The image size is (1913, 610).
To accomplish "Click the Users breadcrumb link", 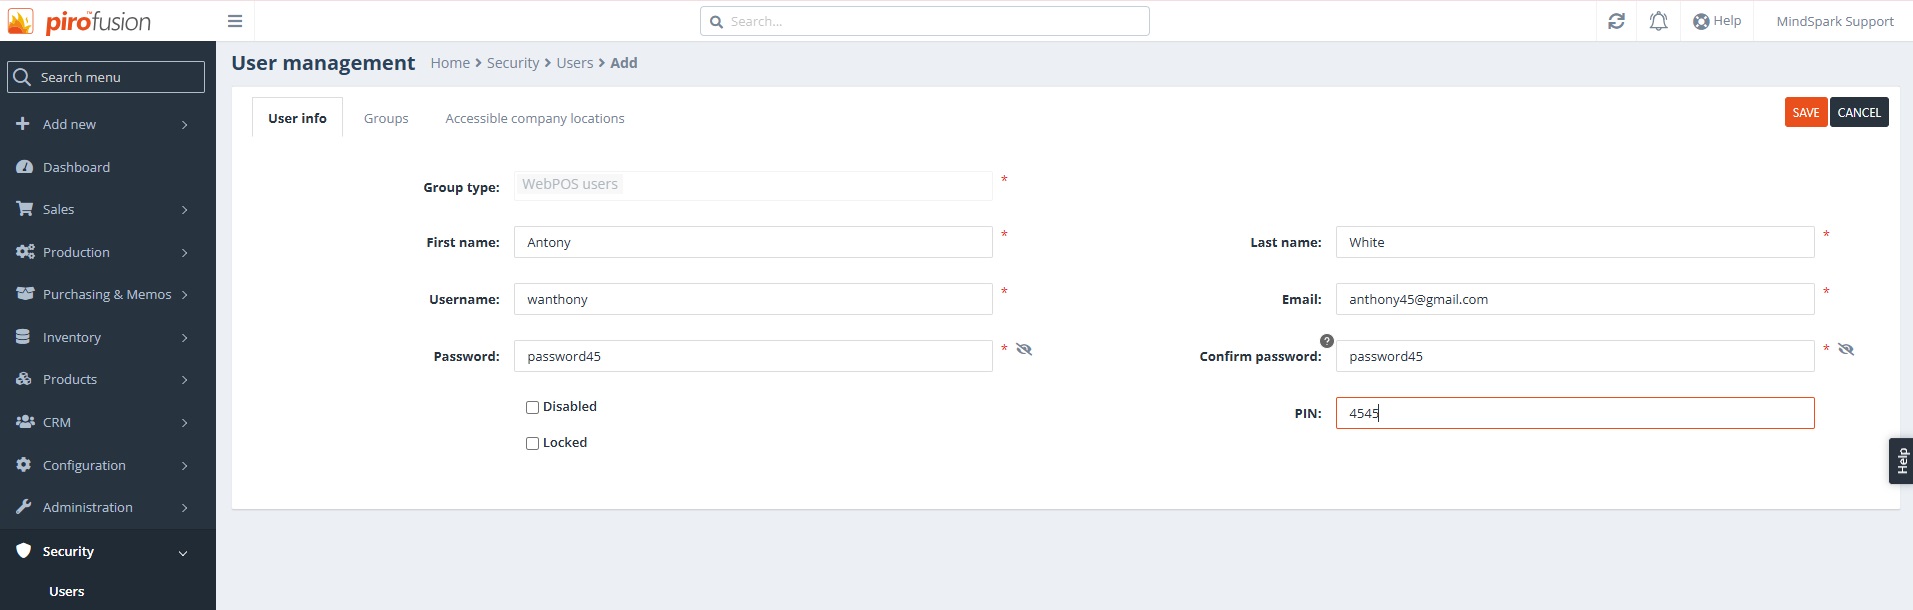I will [x=575, y=63].
